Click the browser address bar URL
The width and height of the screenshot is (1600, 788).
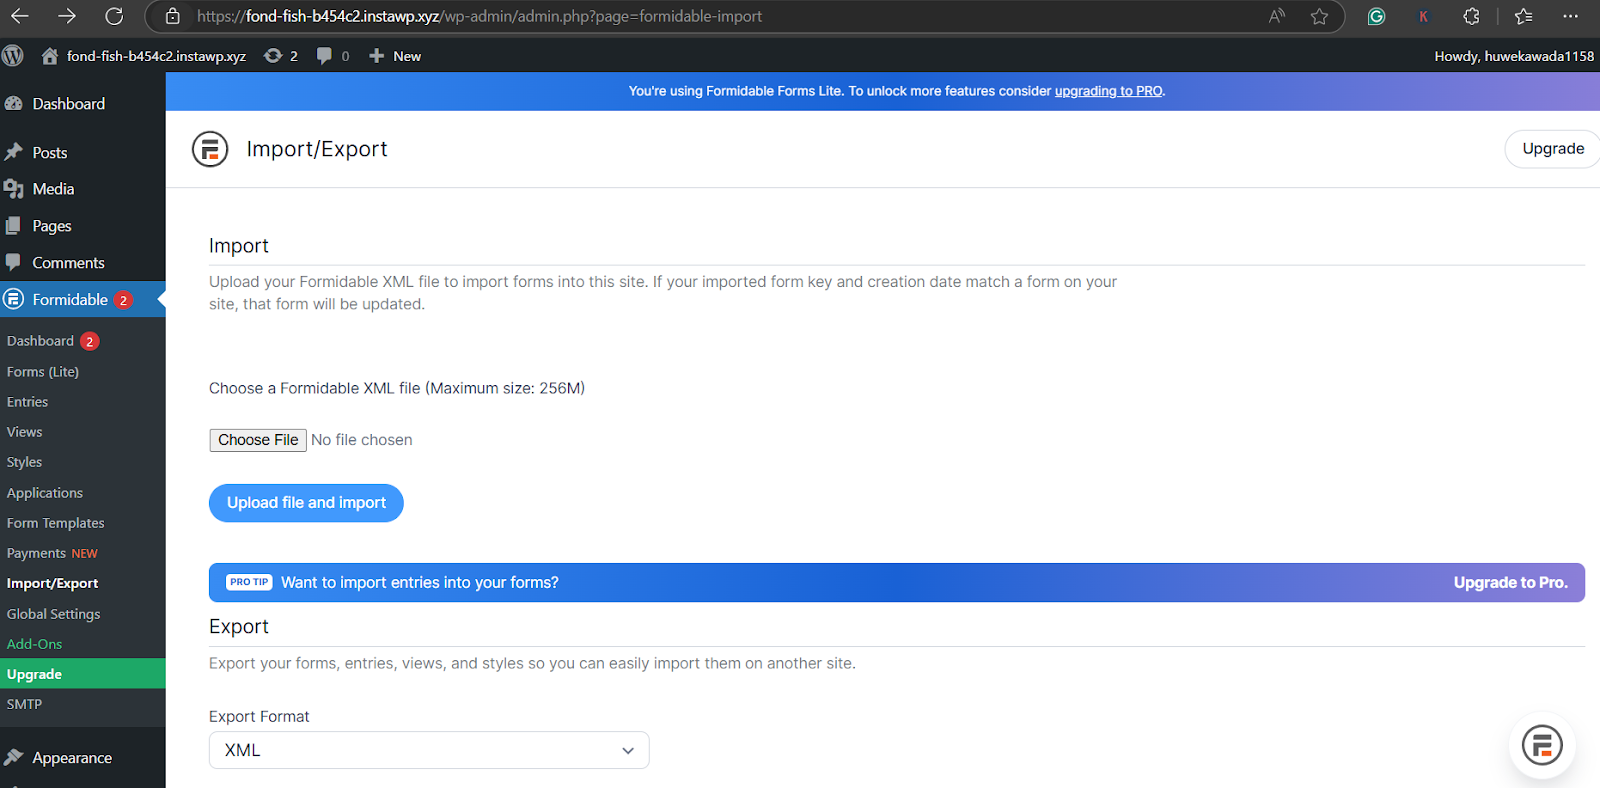480,16
